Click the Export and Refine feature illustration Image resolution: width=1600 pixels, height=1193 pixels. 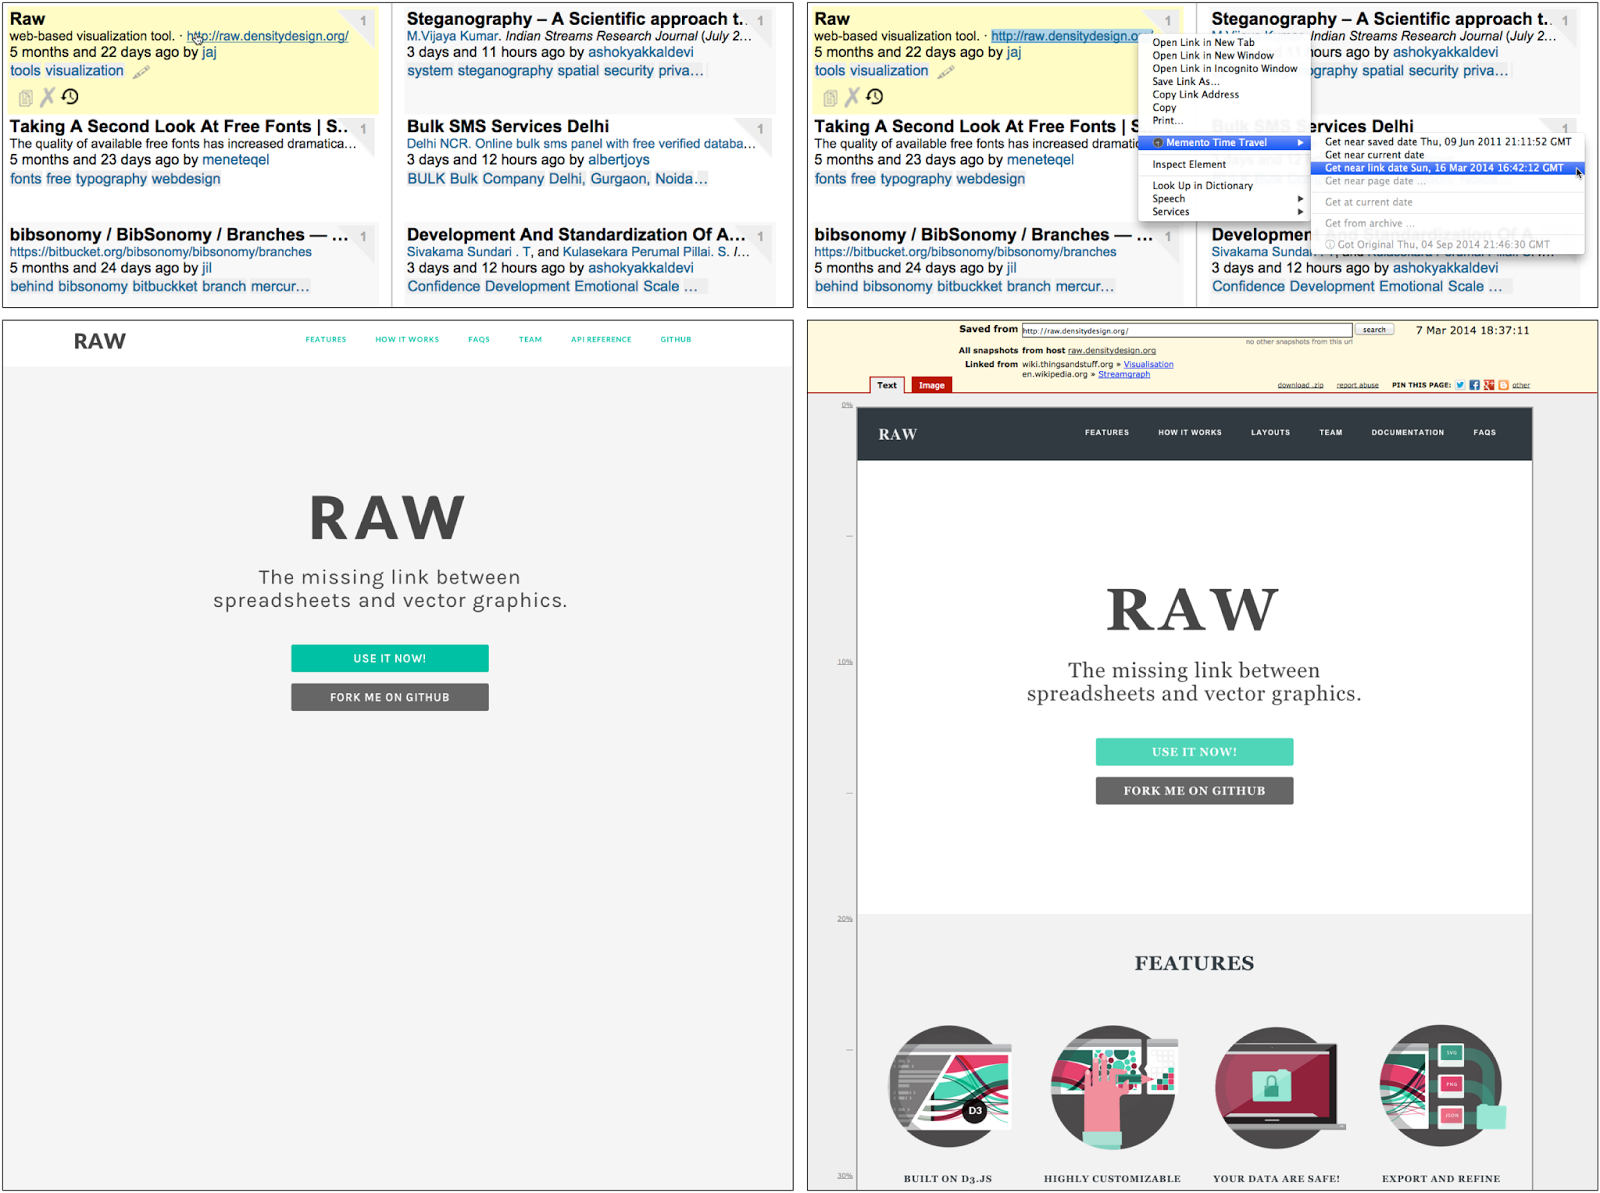point(1441,1086)
